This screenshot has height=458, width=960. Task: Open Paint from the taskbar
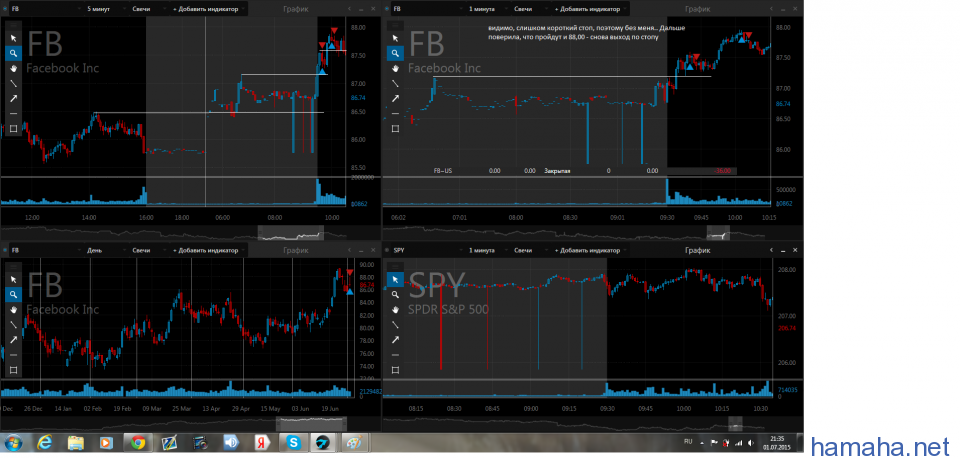point(355,442)
